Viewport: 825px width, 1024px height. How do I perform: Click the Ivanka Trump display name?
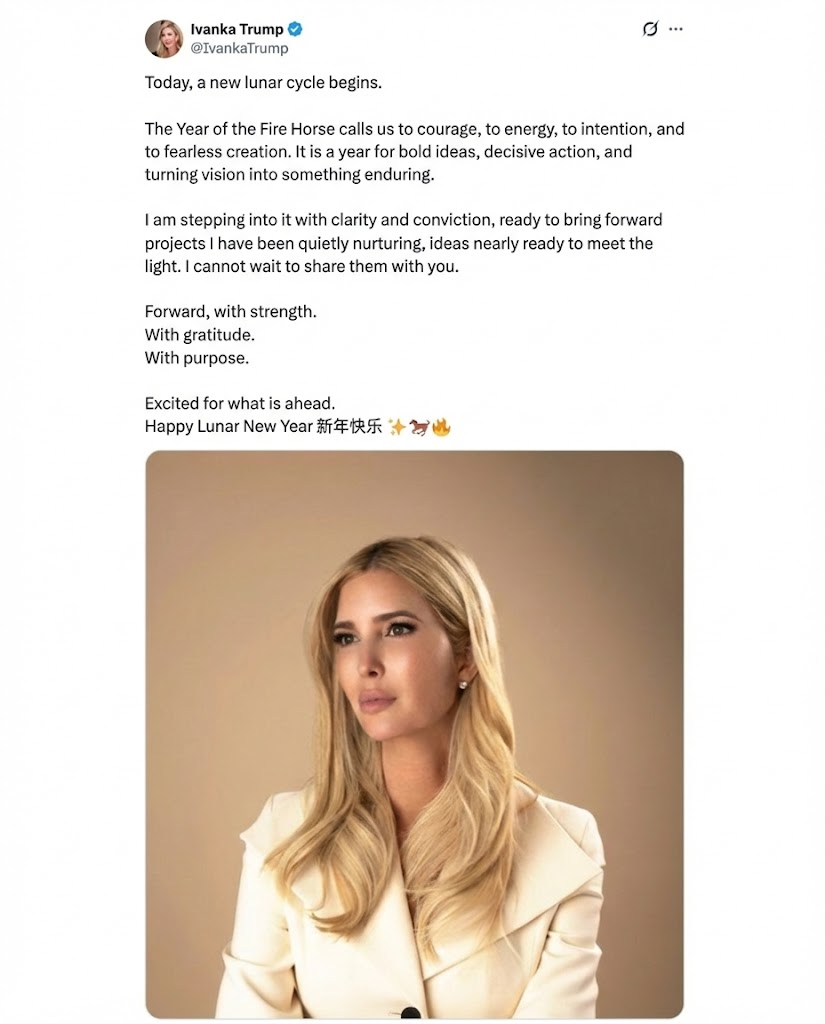[x=236, y=29]
